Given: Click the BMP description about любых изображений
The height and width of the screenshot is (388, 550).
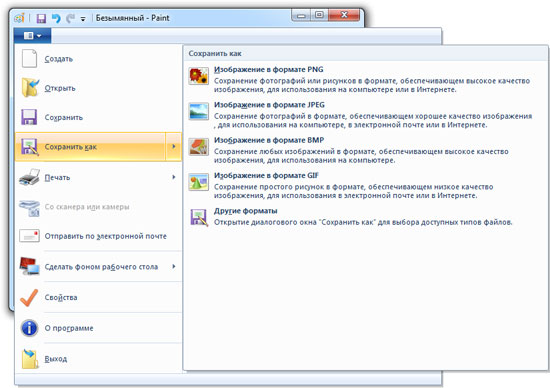Looking at the screenshot, I should coord(361,156).
